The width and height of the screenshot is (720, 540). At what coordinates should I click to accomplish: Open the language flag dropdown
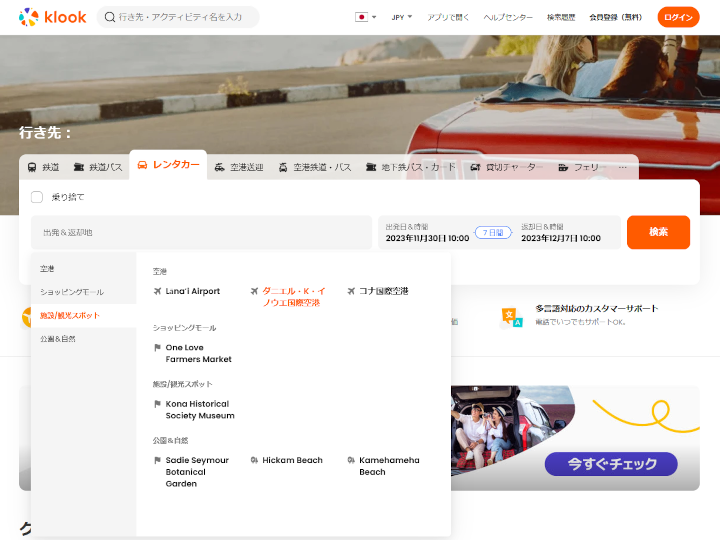366,17
